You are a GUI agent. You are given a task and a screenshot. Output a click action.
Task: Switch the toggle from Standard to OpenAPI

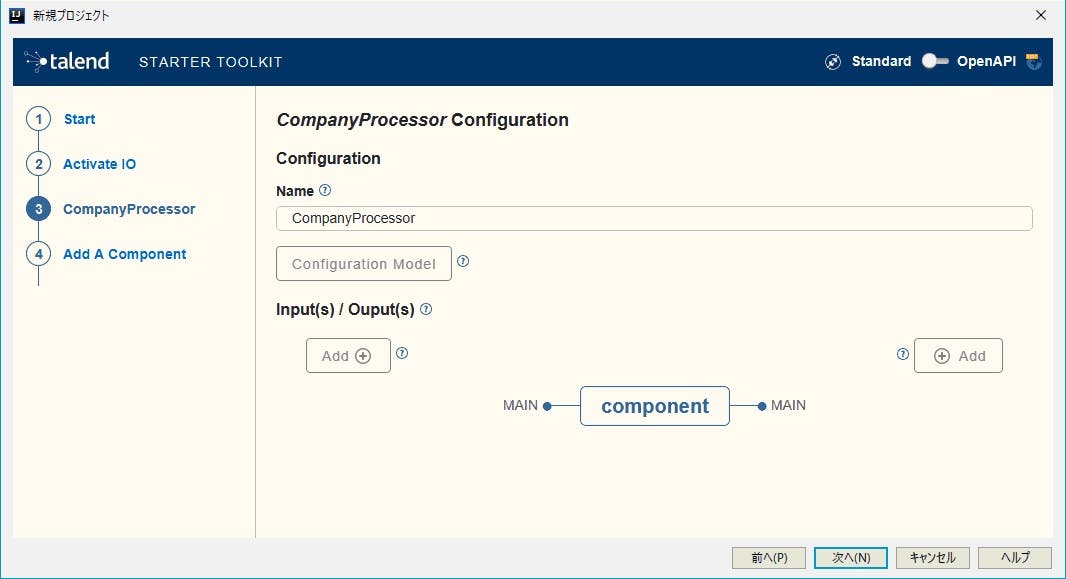(x=934, y=61)
